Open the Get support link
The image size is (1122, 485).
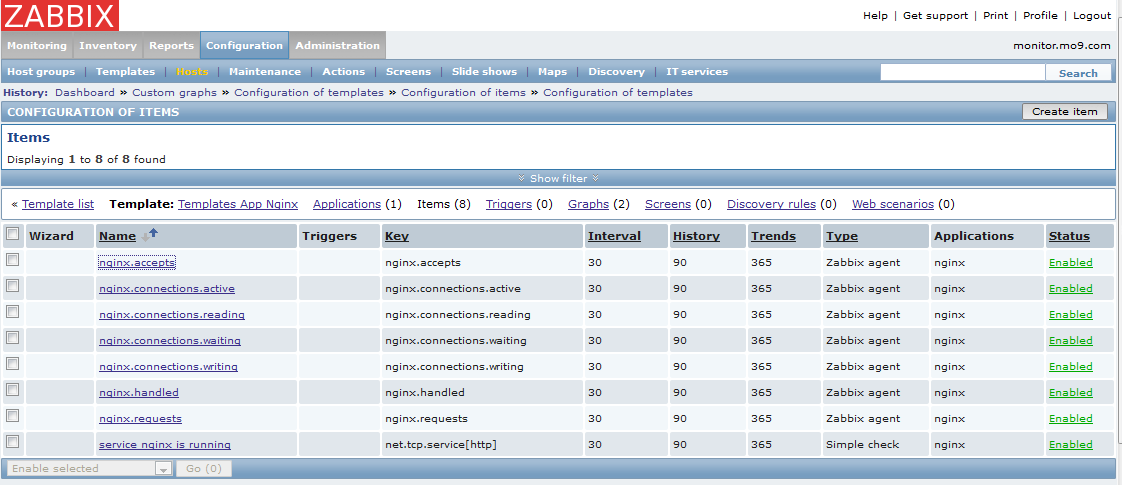[x=935, y=16]
